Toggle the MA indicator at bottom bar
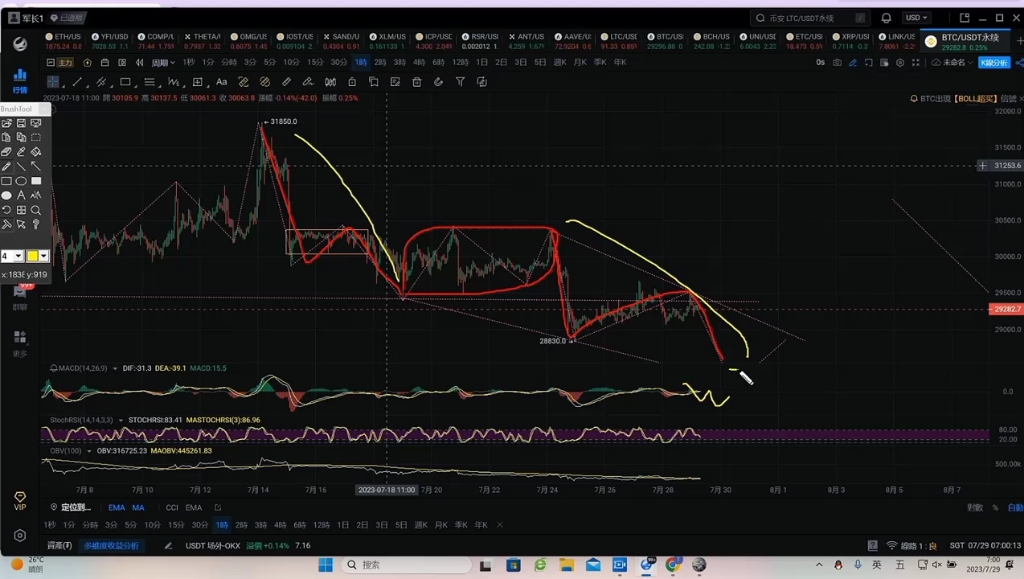The width and height of the screenshot is (1024, 579). click(139, 508)
